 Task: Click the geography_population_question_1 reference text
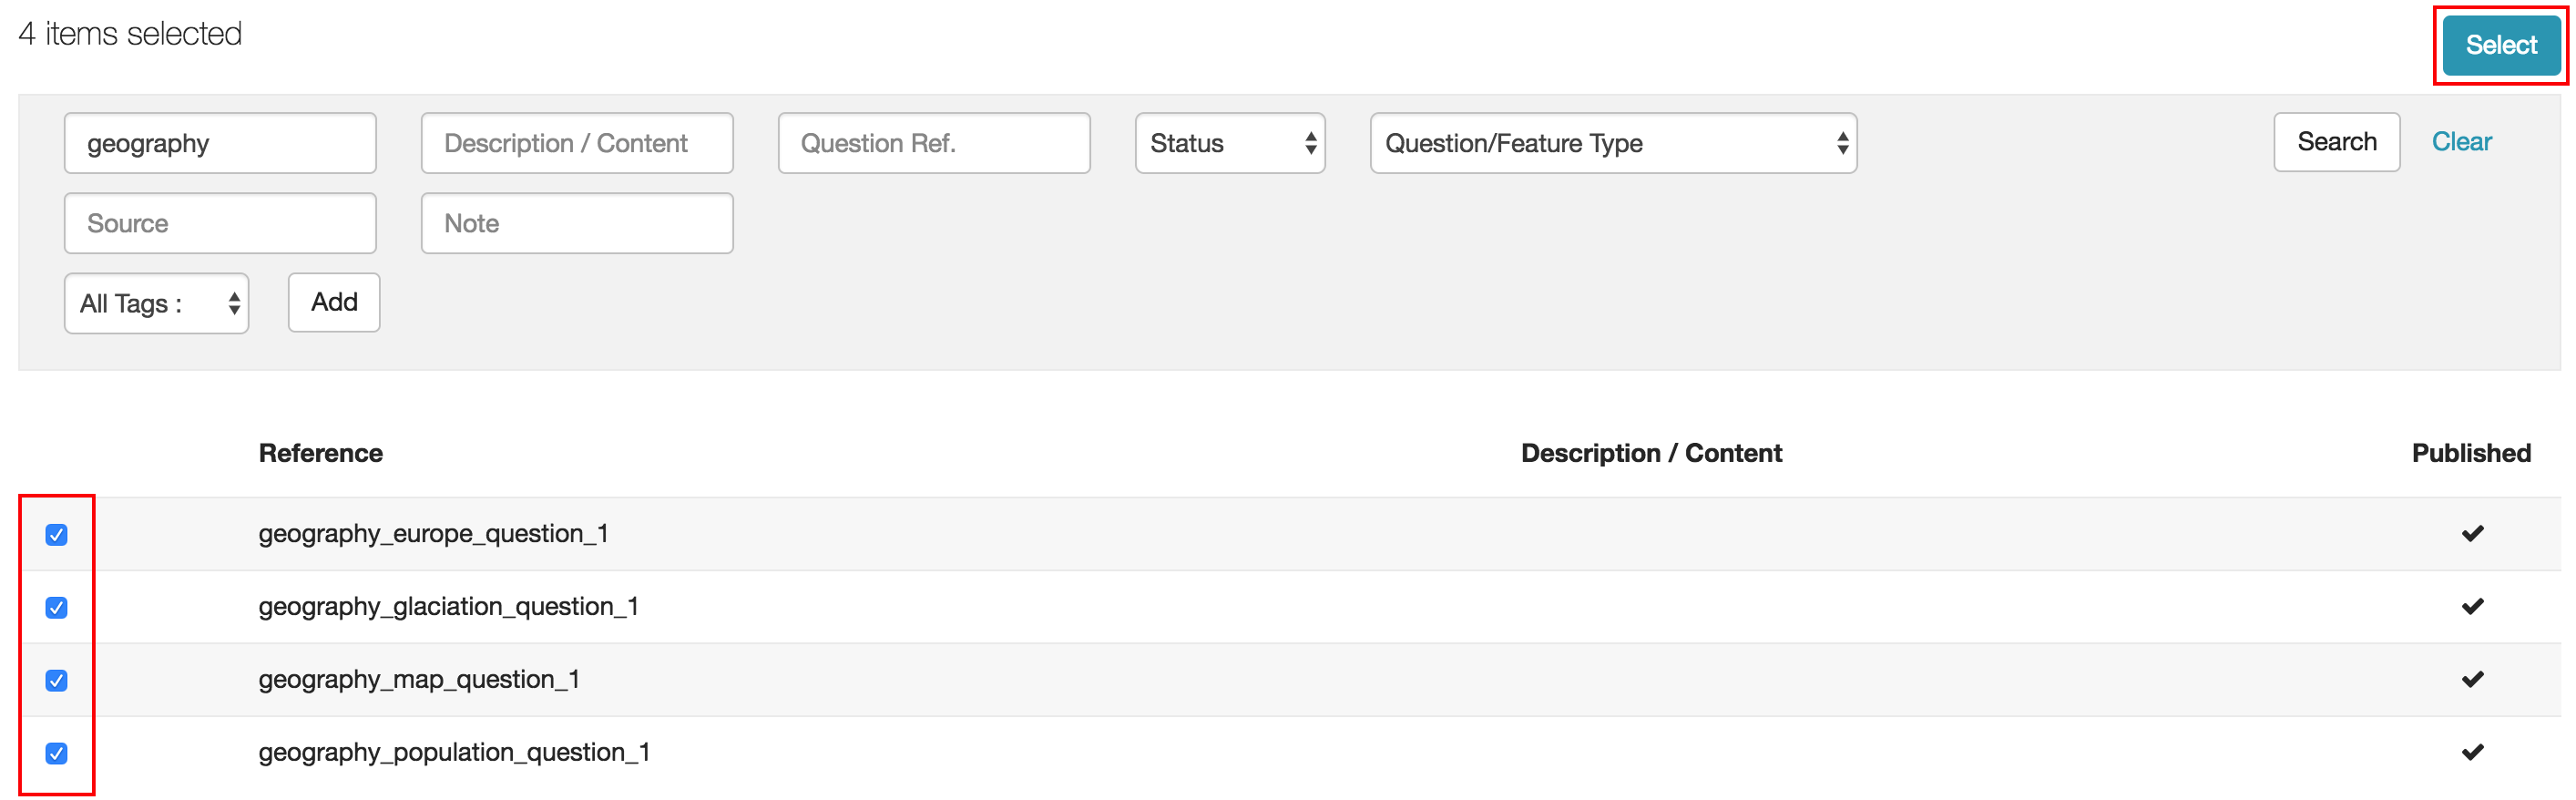tap(454, 753)
